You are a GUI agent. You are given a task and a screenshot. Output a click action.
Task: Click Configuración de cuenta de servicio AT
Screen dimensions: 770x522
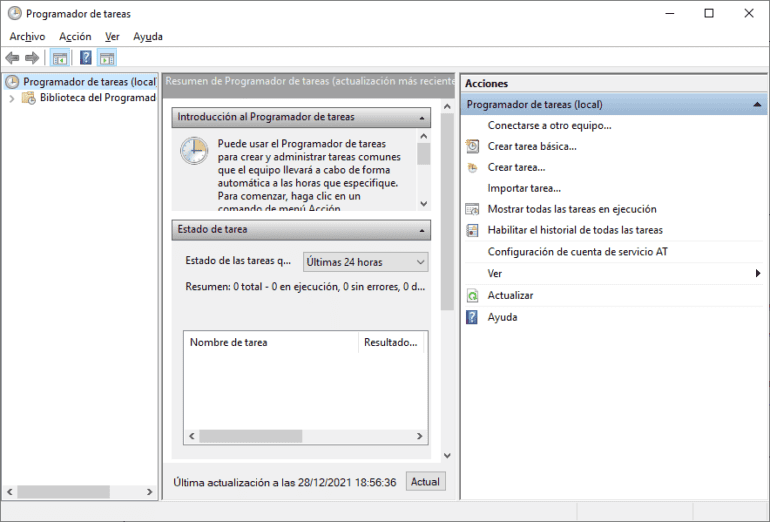[x=578, y=252]
